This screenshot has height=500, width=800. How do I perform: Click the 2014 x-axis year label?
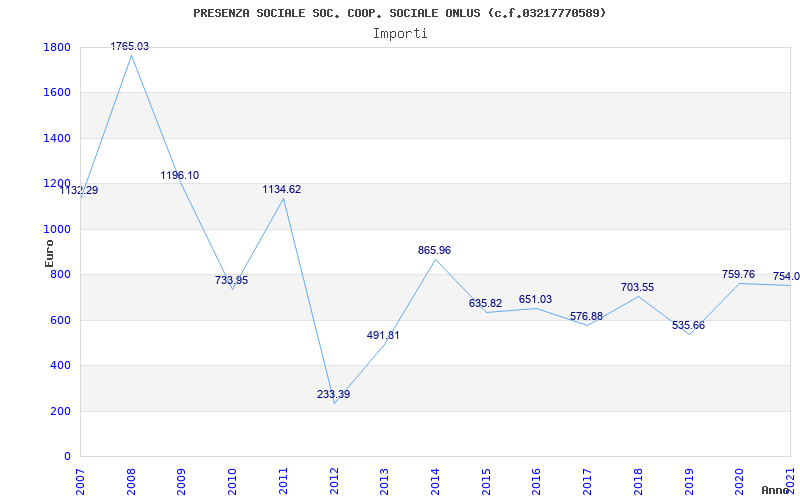point(435,482)
